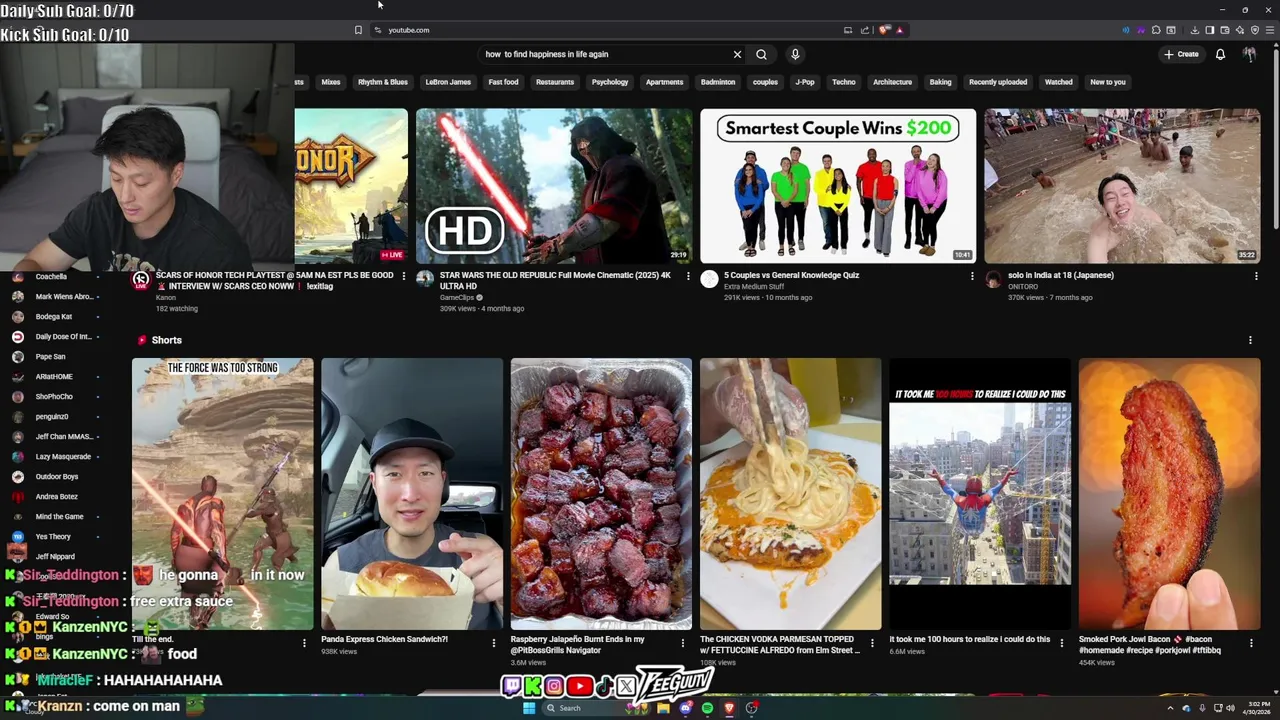Click the share icon in the address bar
Image resolution: width=1280 pixels, height=720 pixels.
pos(865,30)
